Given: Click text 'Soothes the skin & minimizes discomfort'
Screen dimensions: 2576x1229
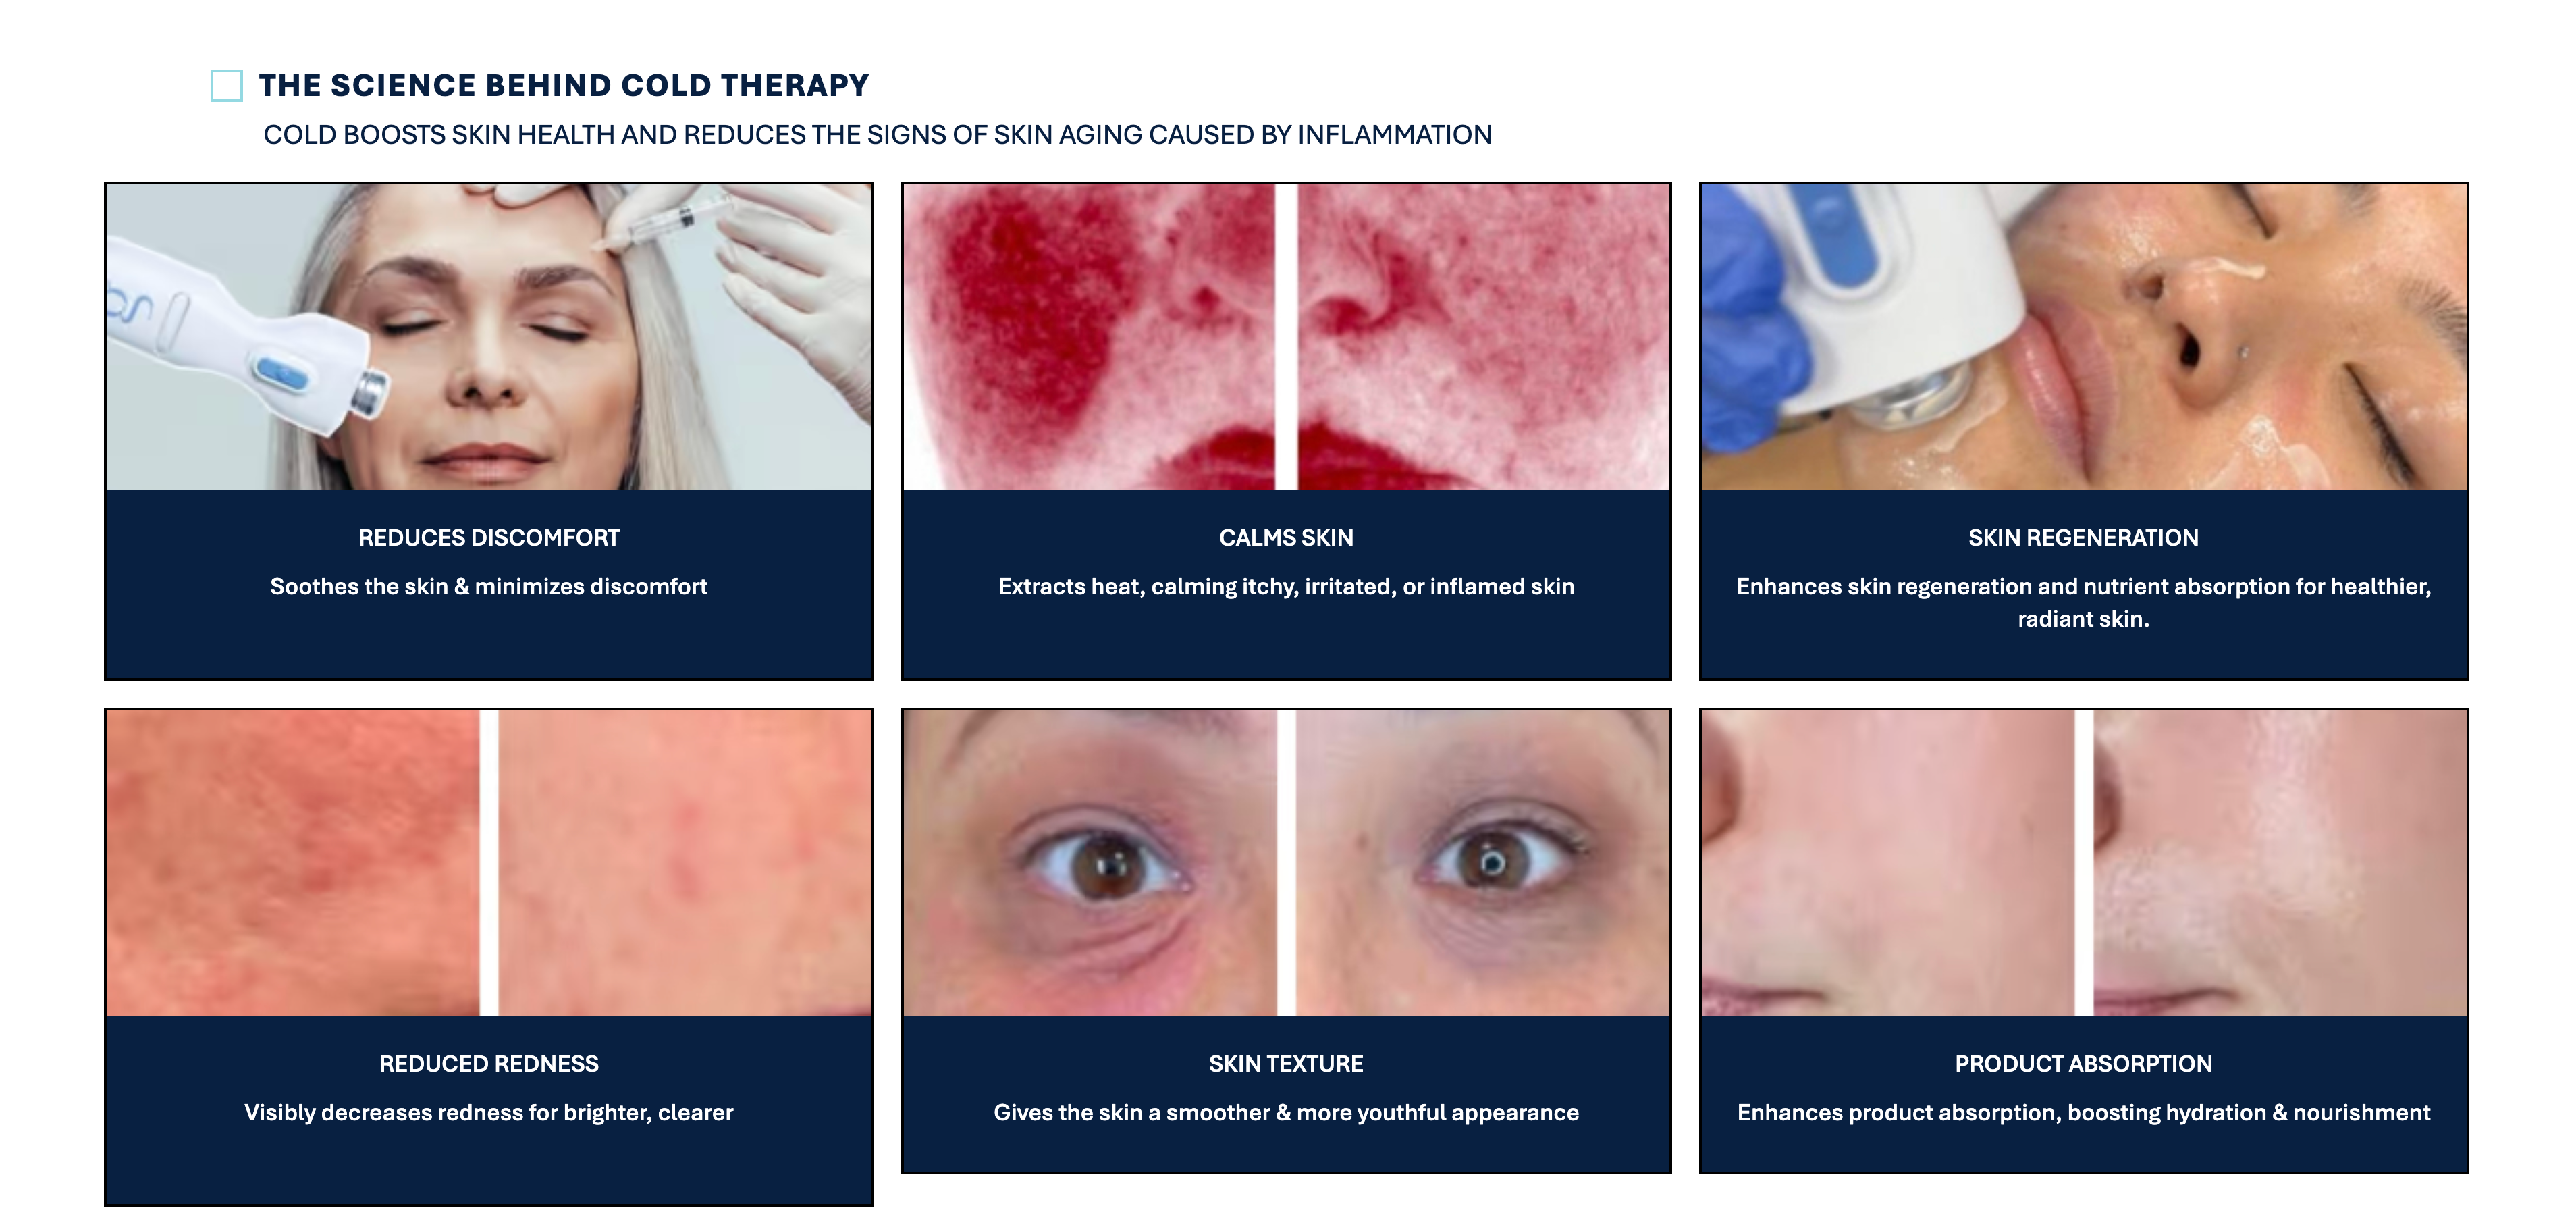Looking at the screenshot, I should pyautogui.click(x=489, y=587).
